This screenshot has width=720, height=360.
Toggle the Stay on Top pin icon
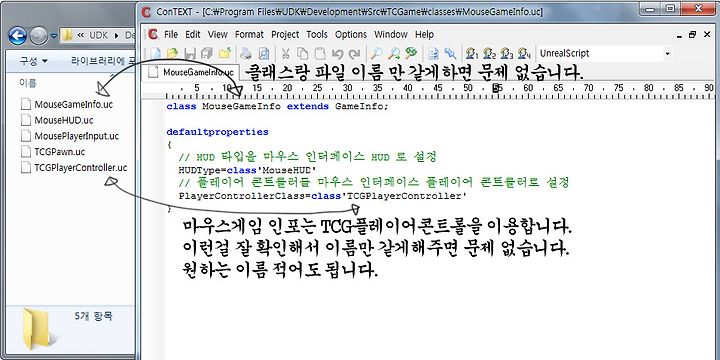tap(450, 53)
